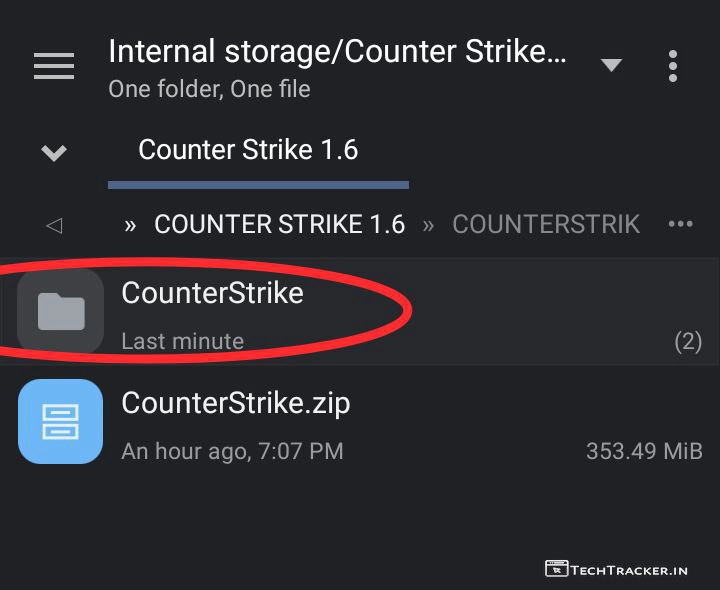
Task: Show more breadcrumb options via the ellipsis
Action: point(680,224)
